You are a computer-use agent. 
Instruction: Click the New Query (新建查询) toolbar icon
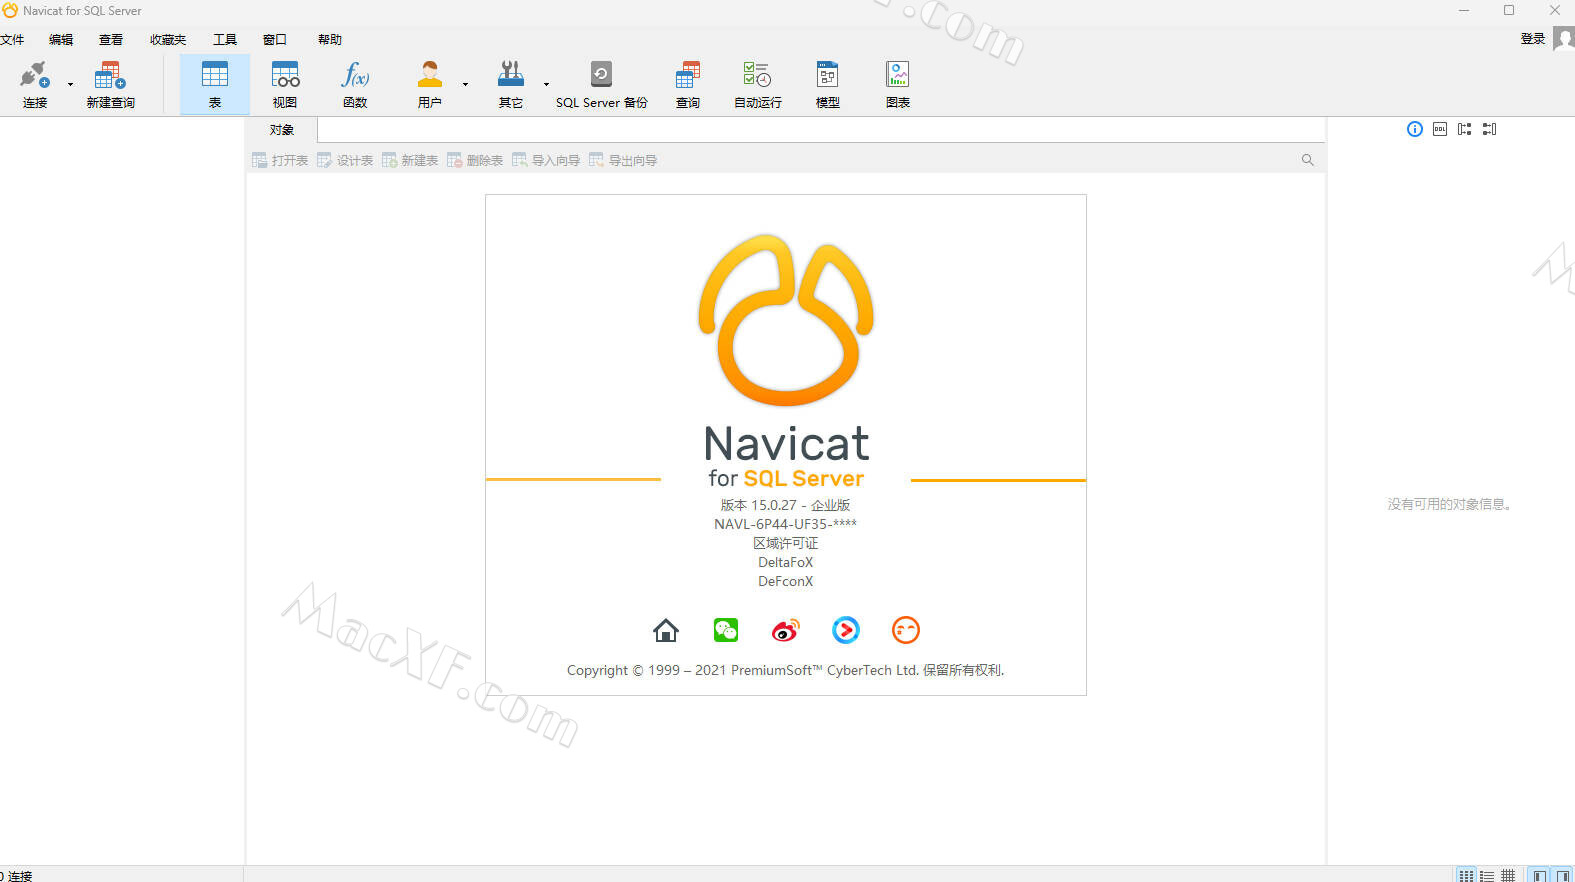coord(110,84)
